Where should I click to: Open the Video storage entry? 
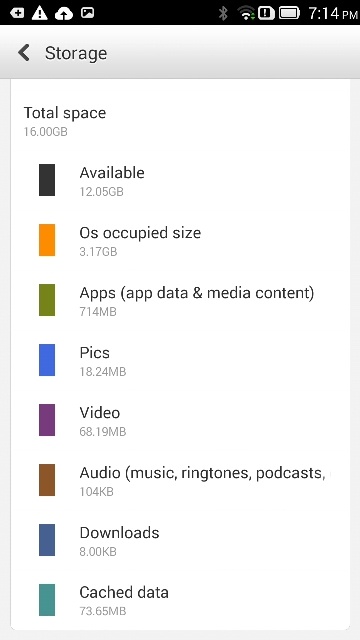pyautogui.click(x=180, y=420)
